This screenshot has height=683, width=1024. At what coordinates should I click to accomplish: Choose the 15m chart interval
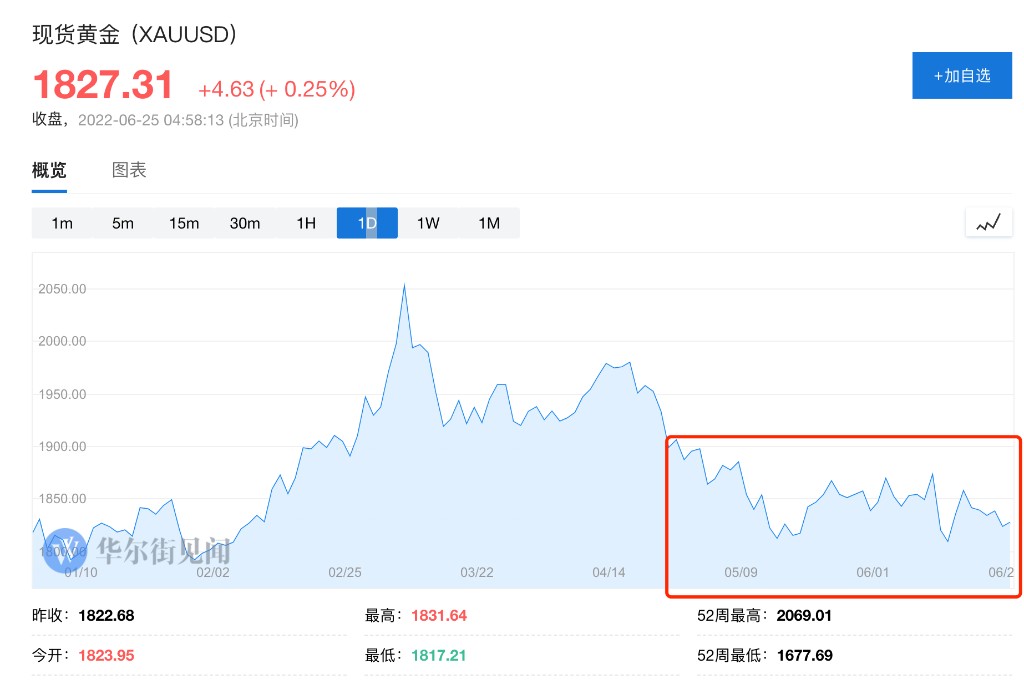(x=184, y=223)
